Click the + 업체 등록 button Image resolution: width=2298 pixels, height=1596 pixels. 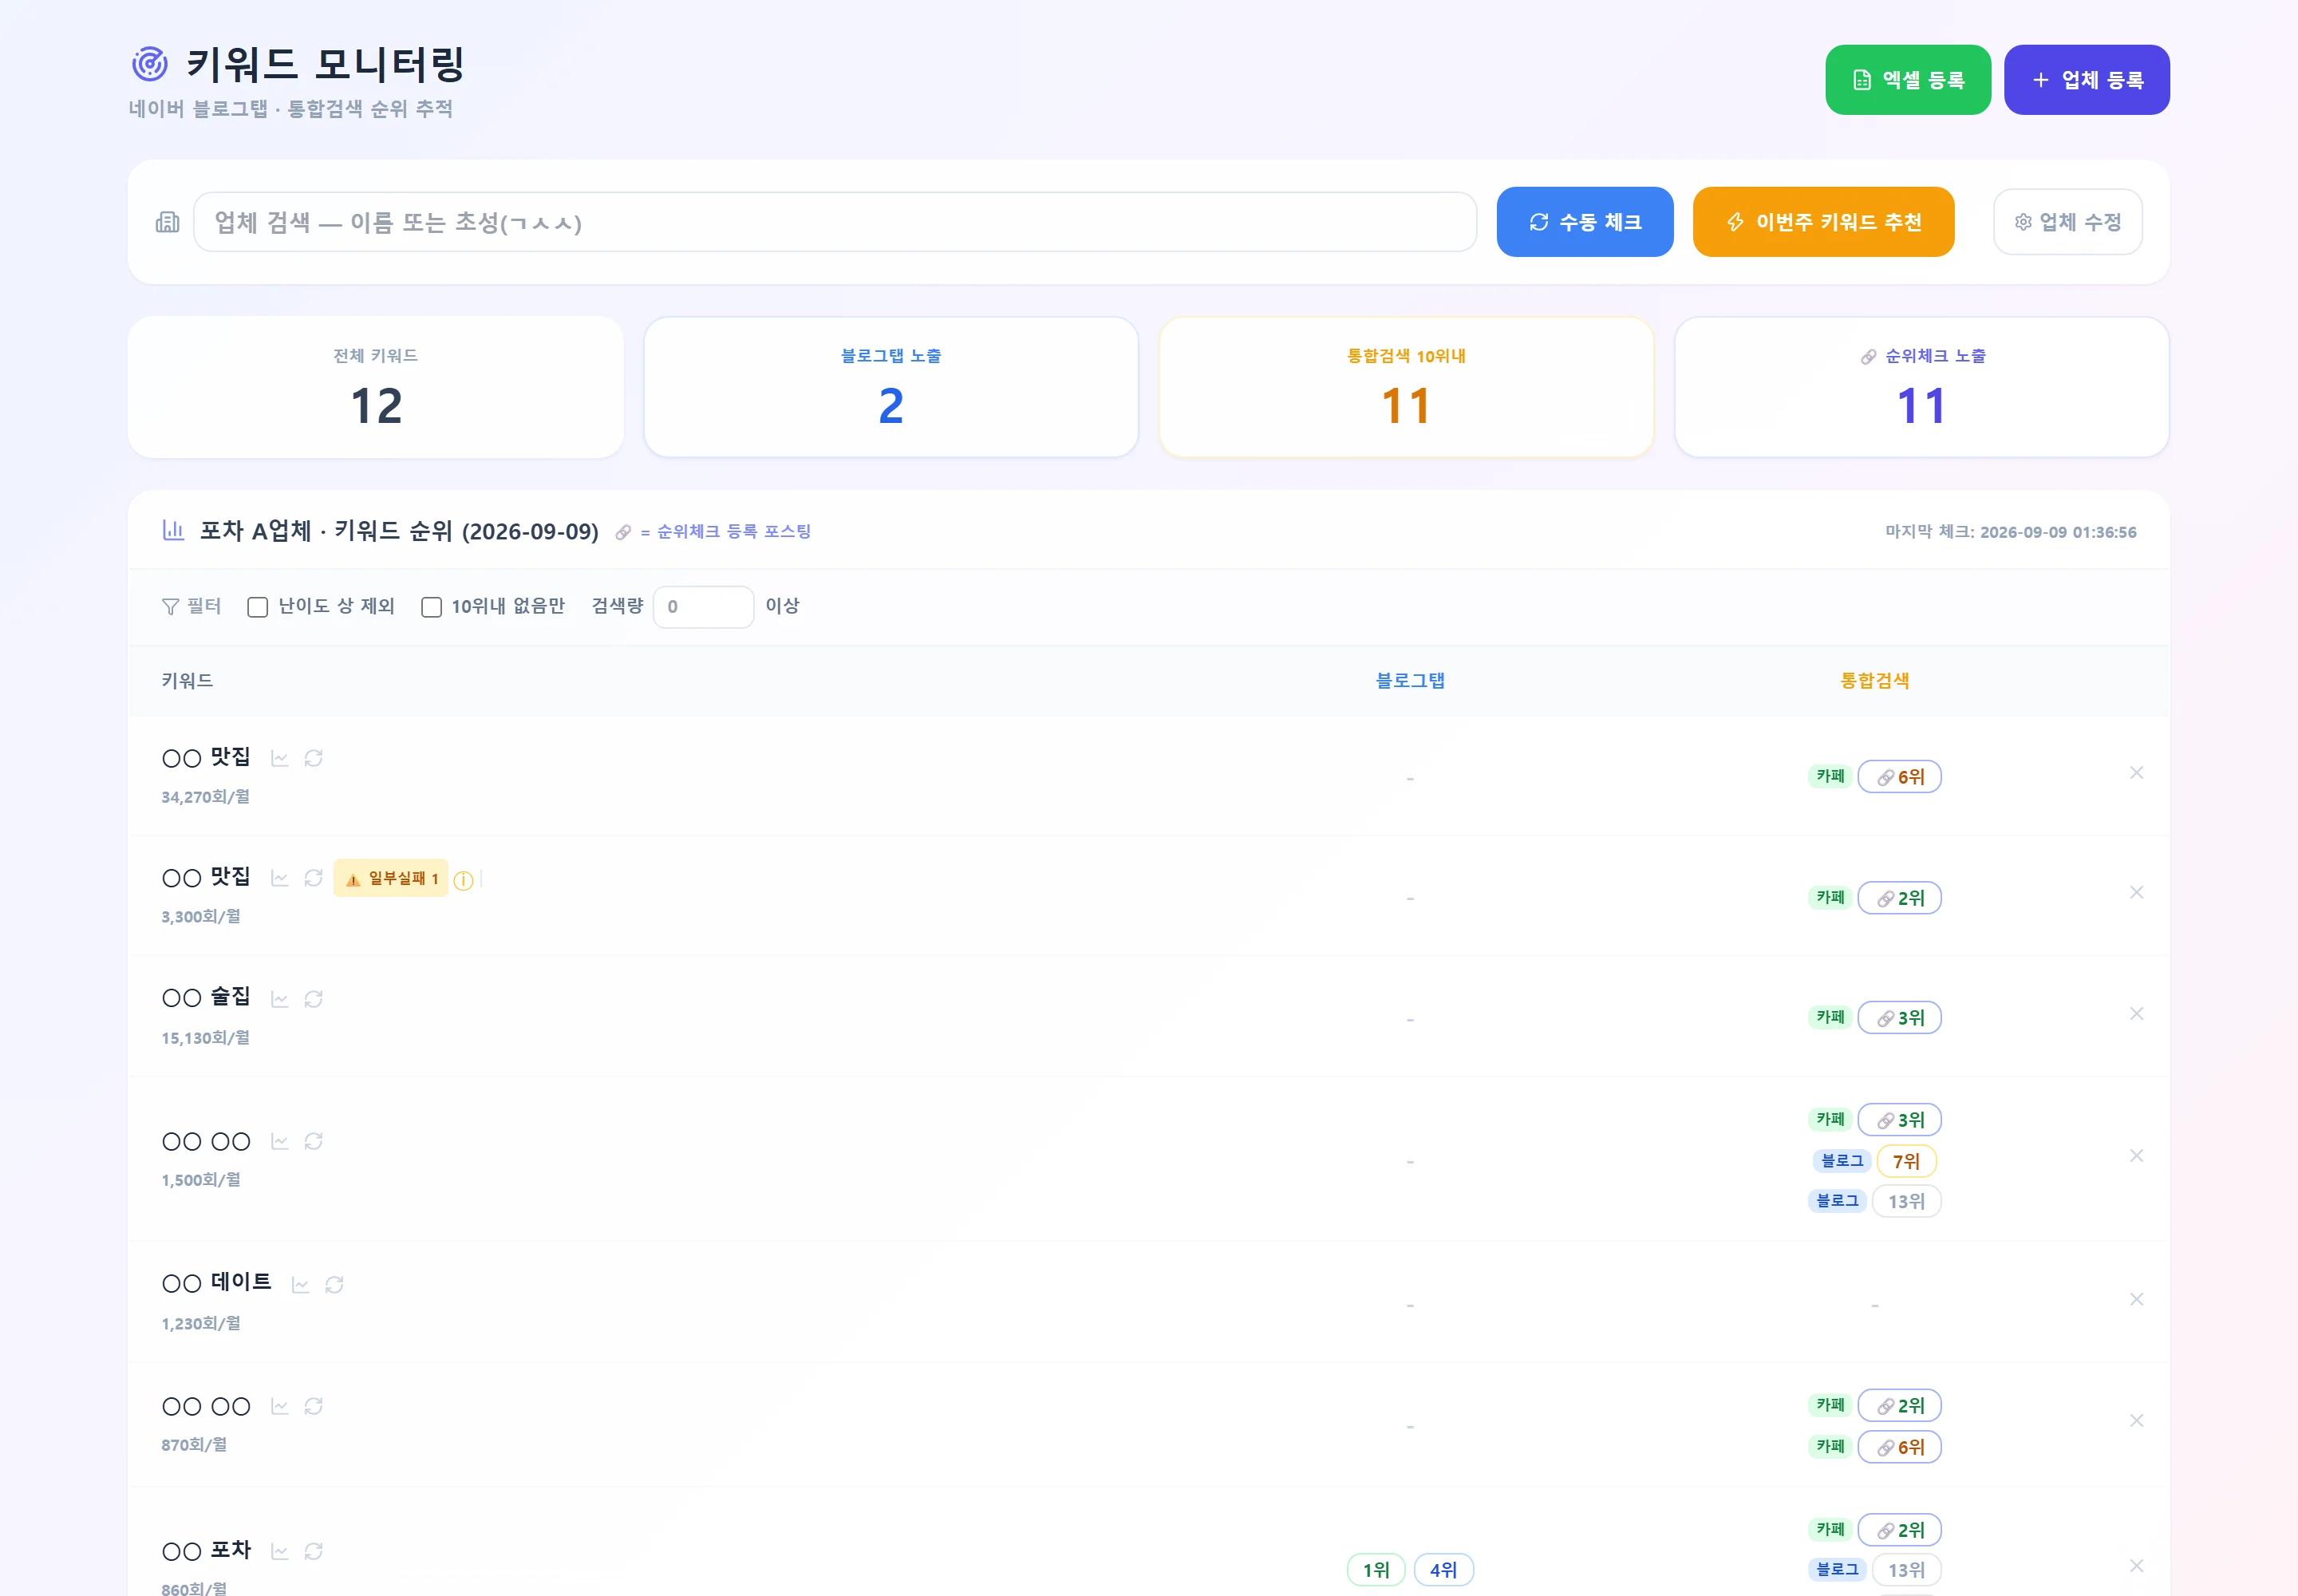[2086, 80]
